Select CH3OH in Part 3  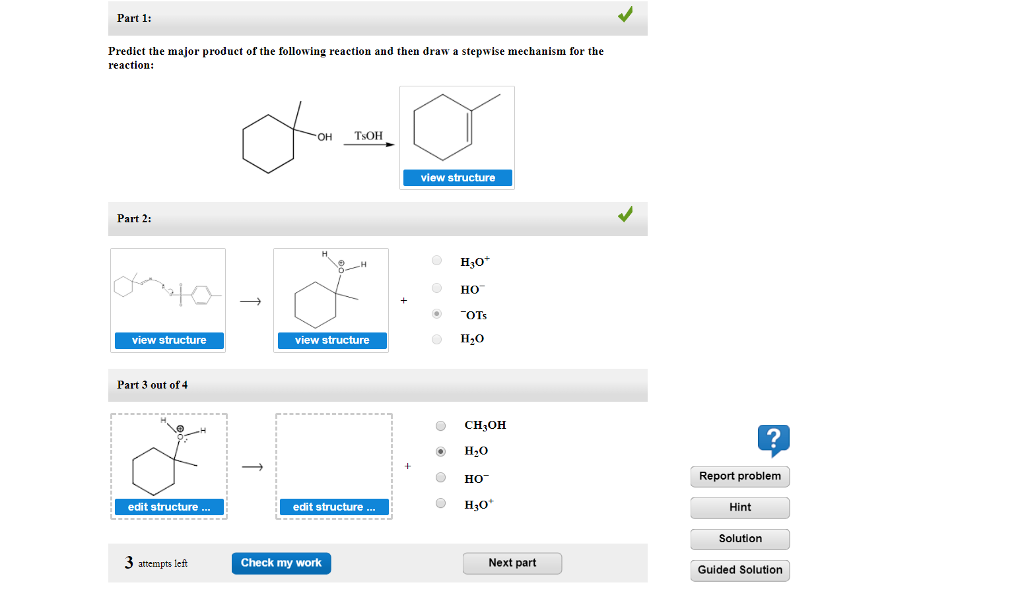[x=440, y=425]
